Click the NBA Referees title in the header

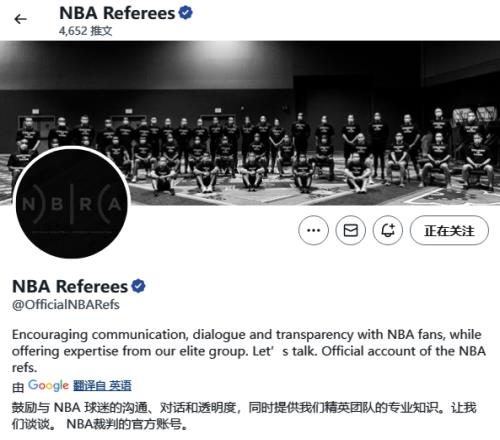[117, 13]
